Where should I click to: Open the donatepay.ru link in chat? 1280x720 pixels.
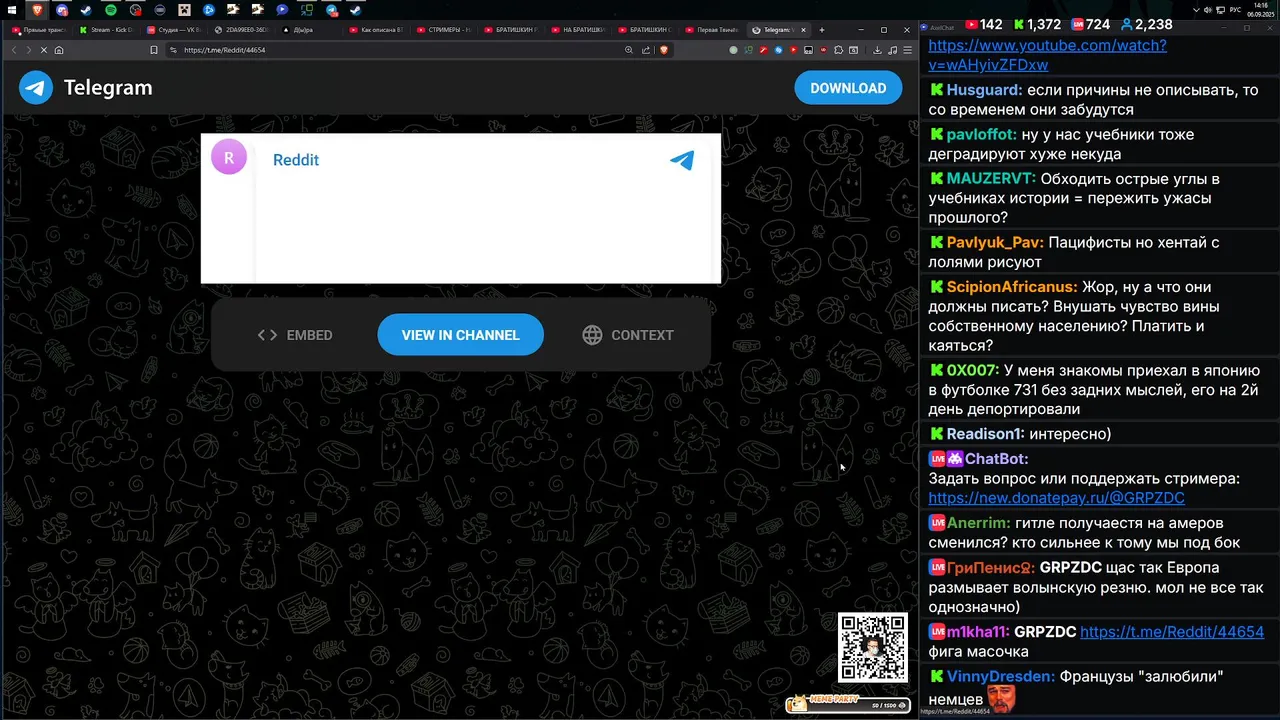pos(1056,498)
